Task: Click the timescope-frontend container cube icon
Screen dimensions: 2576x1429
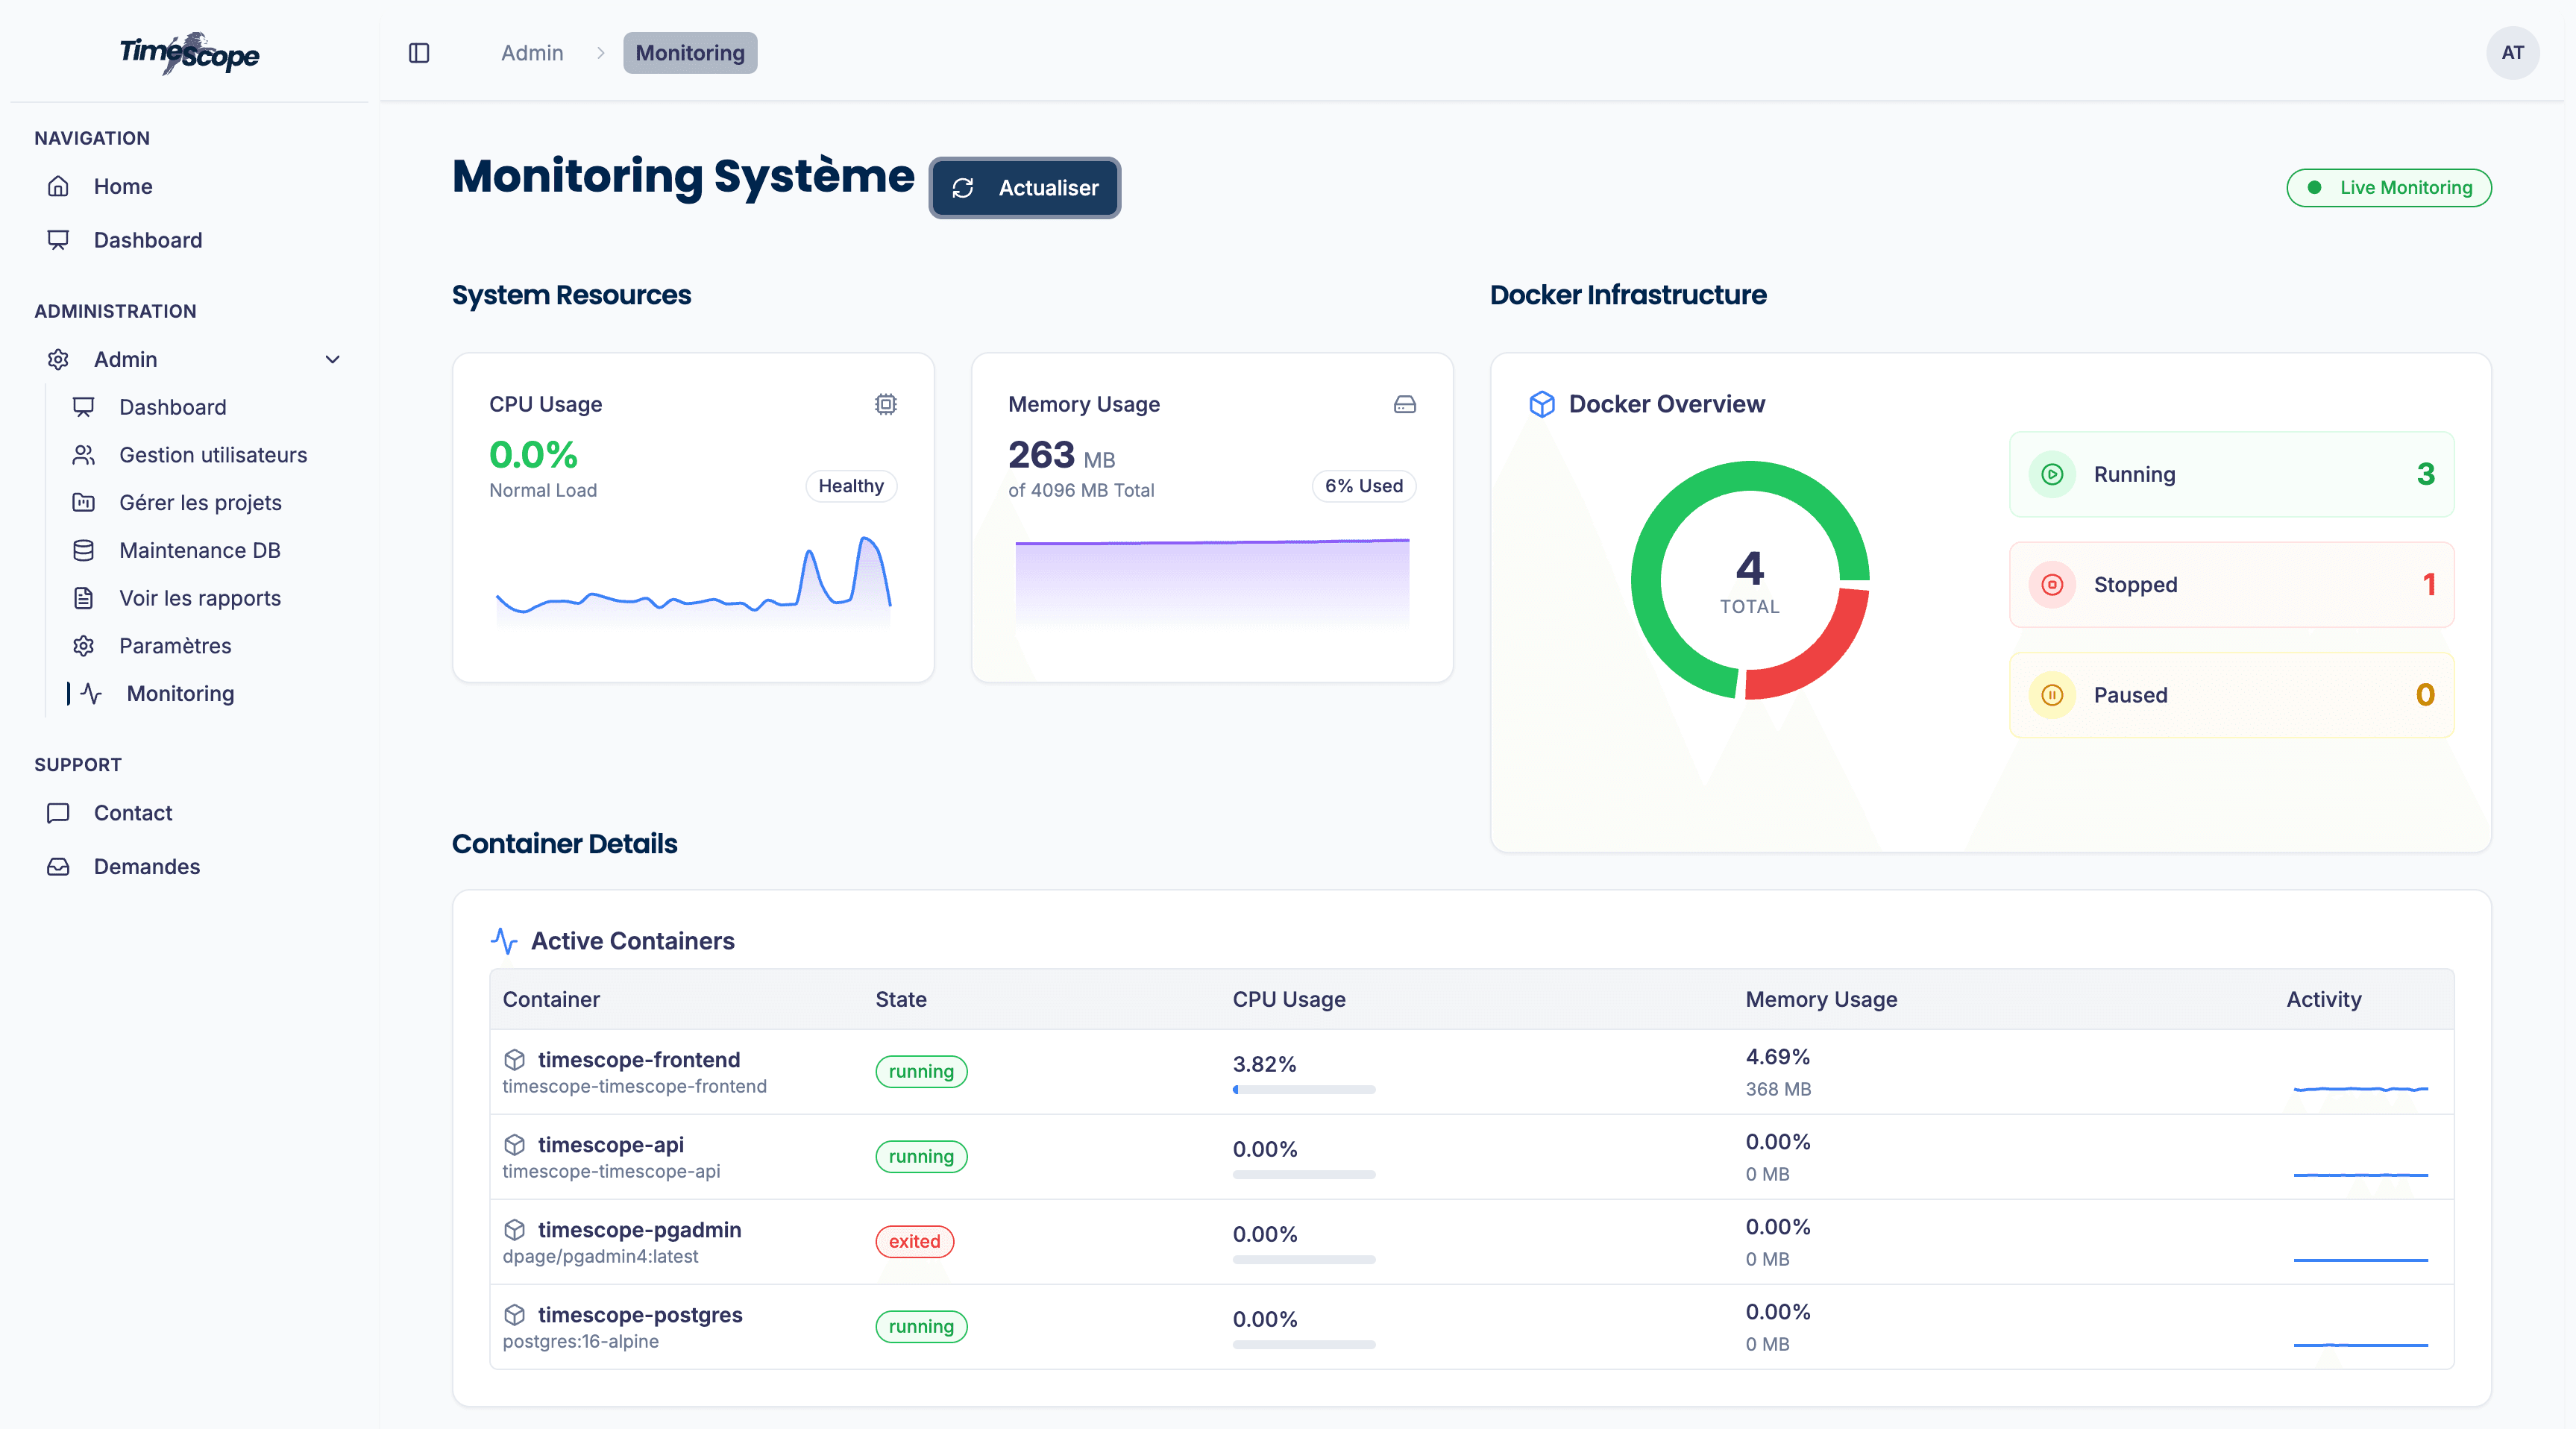Action: click(515, 1060)
